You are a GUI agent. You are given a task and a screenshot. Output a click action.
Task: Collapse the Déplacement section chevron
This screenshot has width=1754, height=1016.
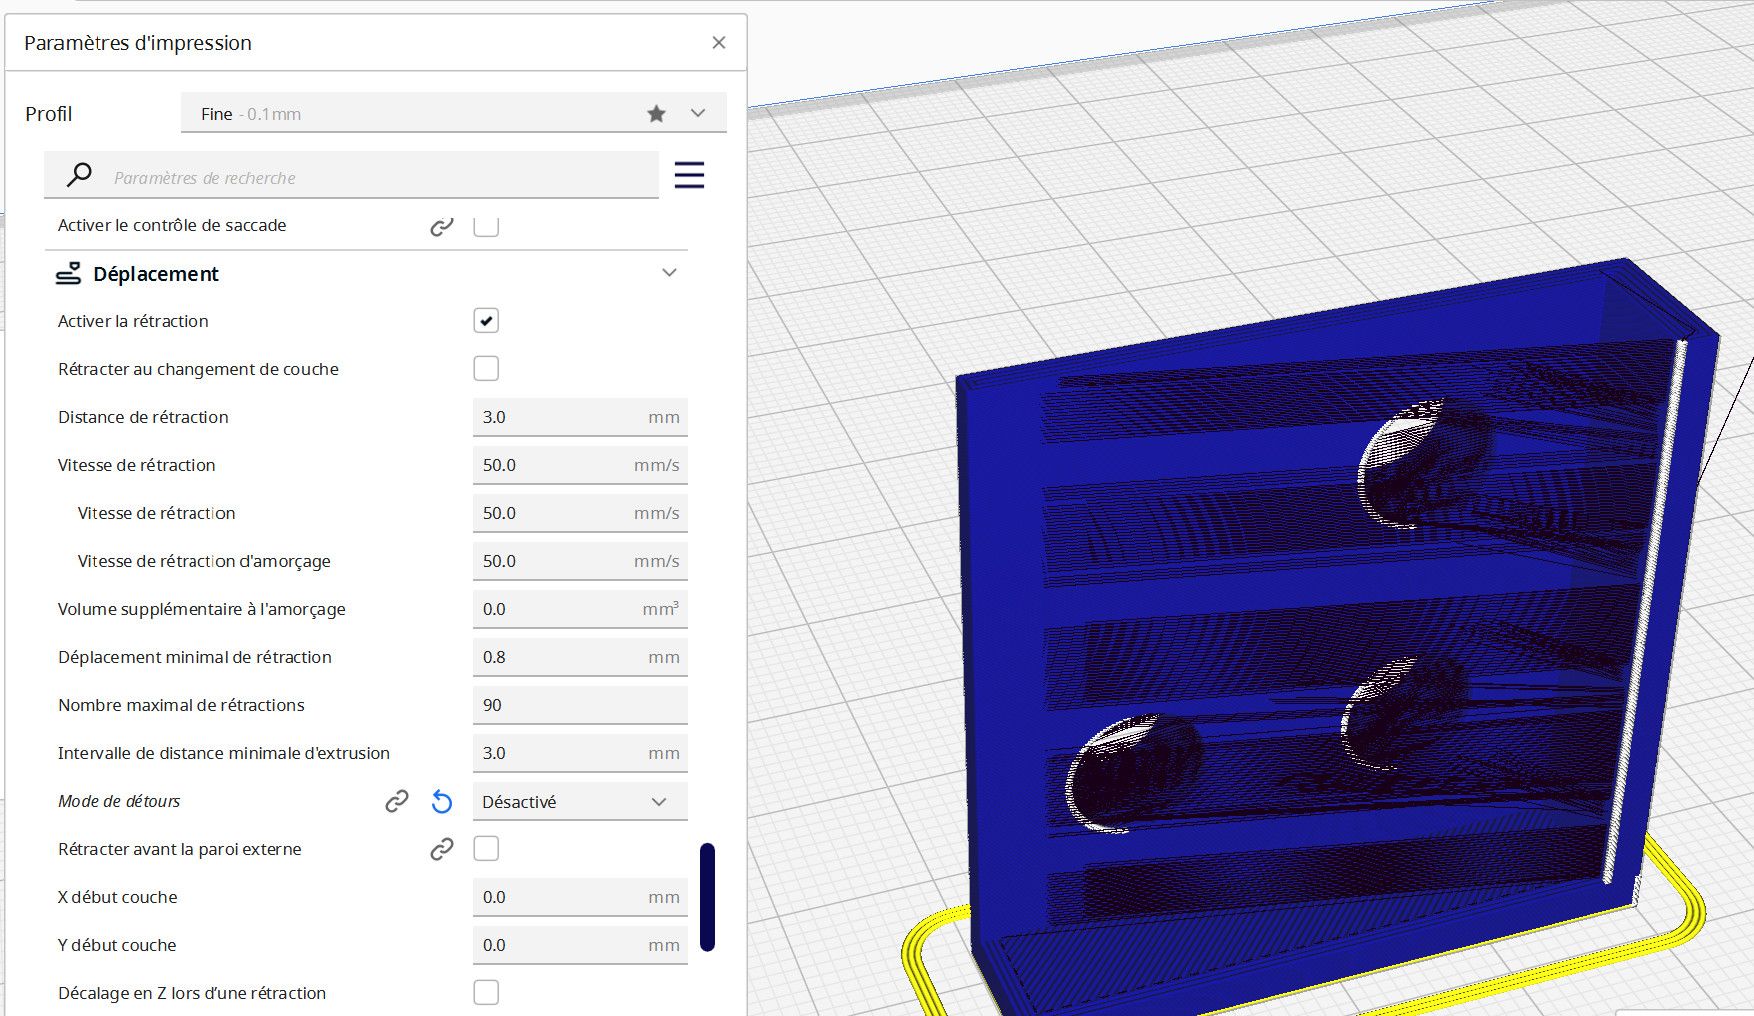(x=669, y=273)
